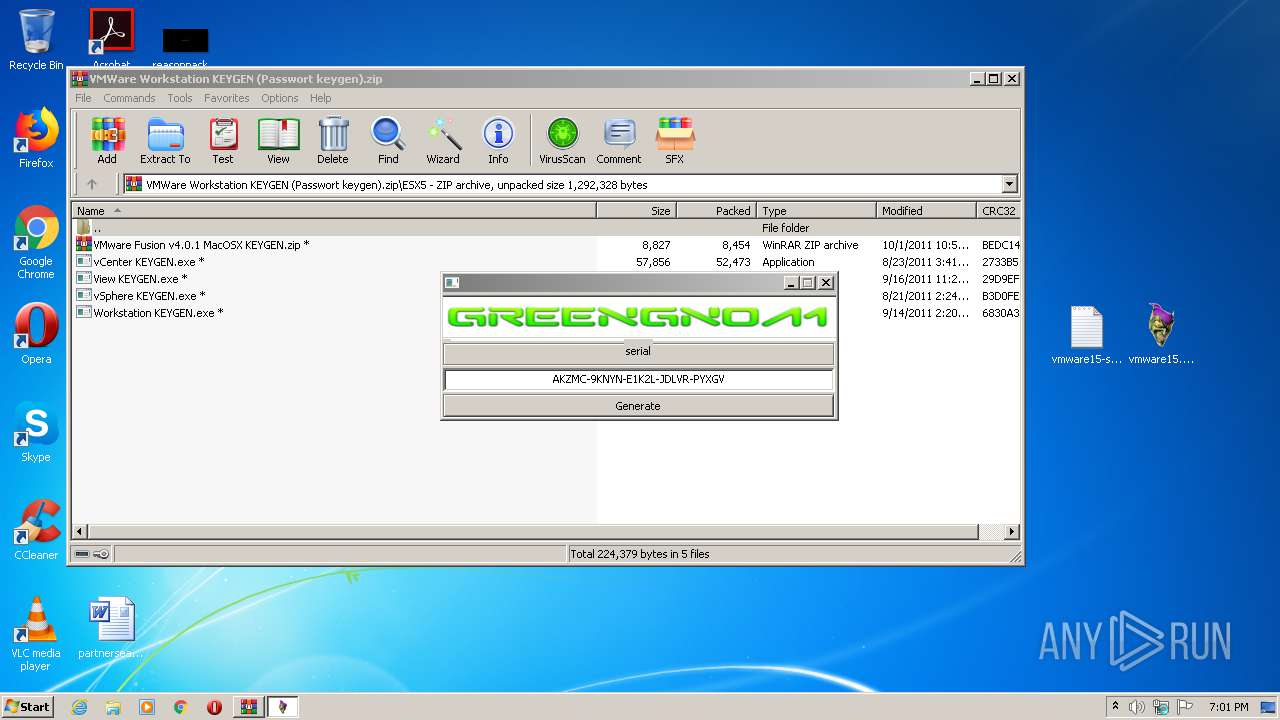Click the media player taskbar icon
The height and width of the screenshot is (720, 1280).
point(147,707)
